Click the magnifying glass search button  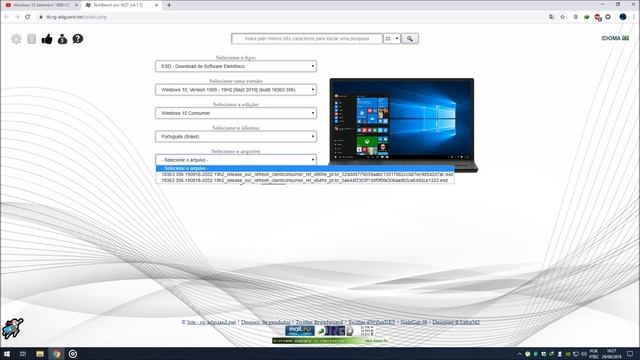[410, 38]
